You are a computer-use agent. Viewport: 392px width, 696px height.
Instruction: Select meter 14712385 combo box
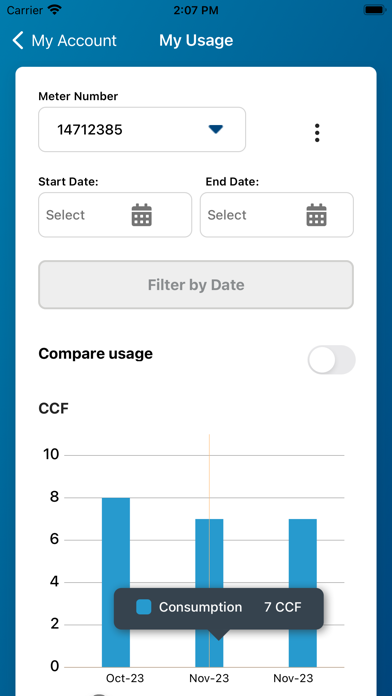click(x=142, y=130)
